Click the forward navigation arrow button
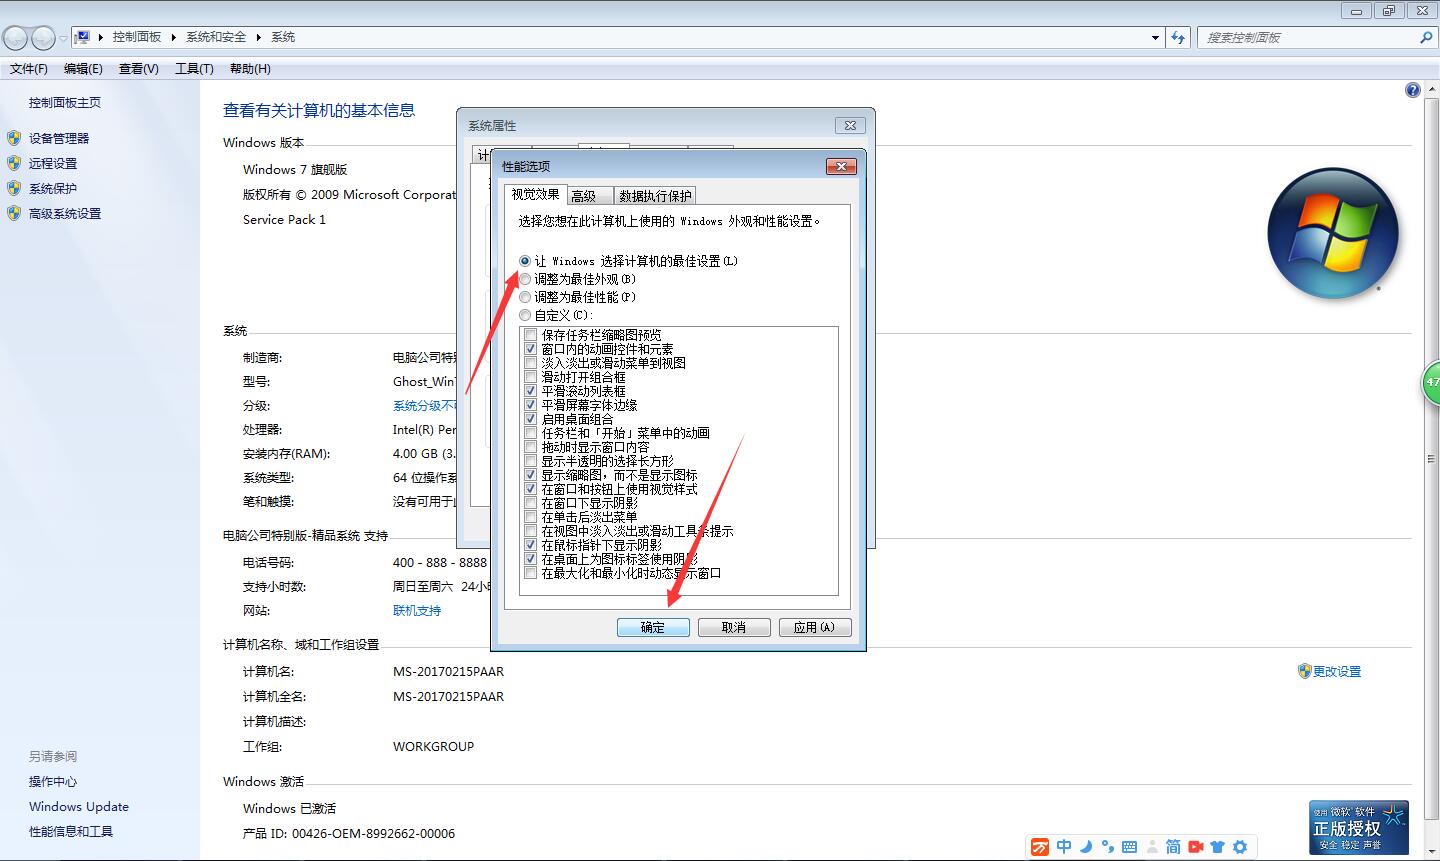This screenshot has width=1440, height=861. 43,38
